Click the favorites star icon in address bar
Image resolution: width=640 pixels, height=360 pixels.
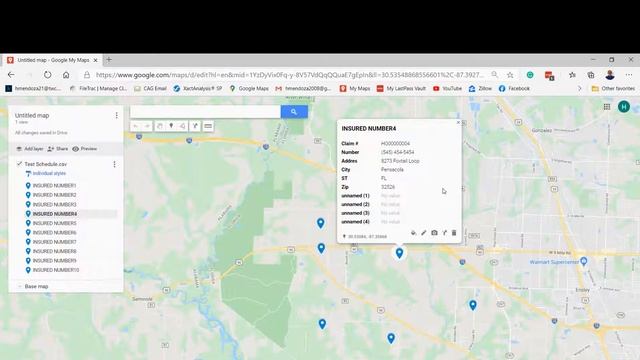click(x=510, y=75)
